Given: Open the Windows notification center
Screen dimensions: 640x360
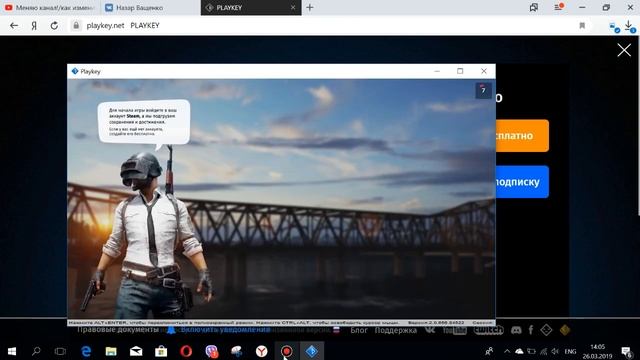Looking at the screenshot, I should tap(627, 351).
